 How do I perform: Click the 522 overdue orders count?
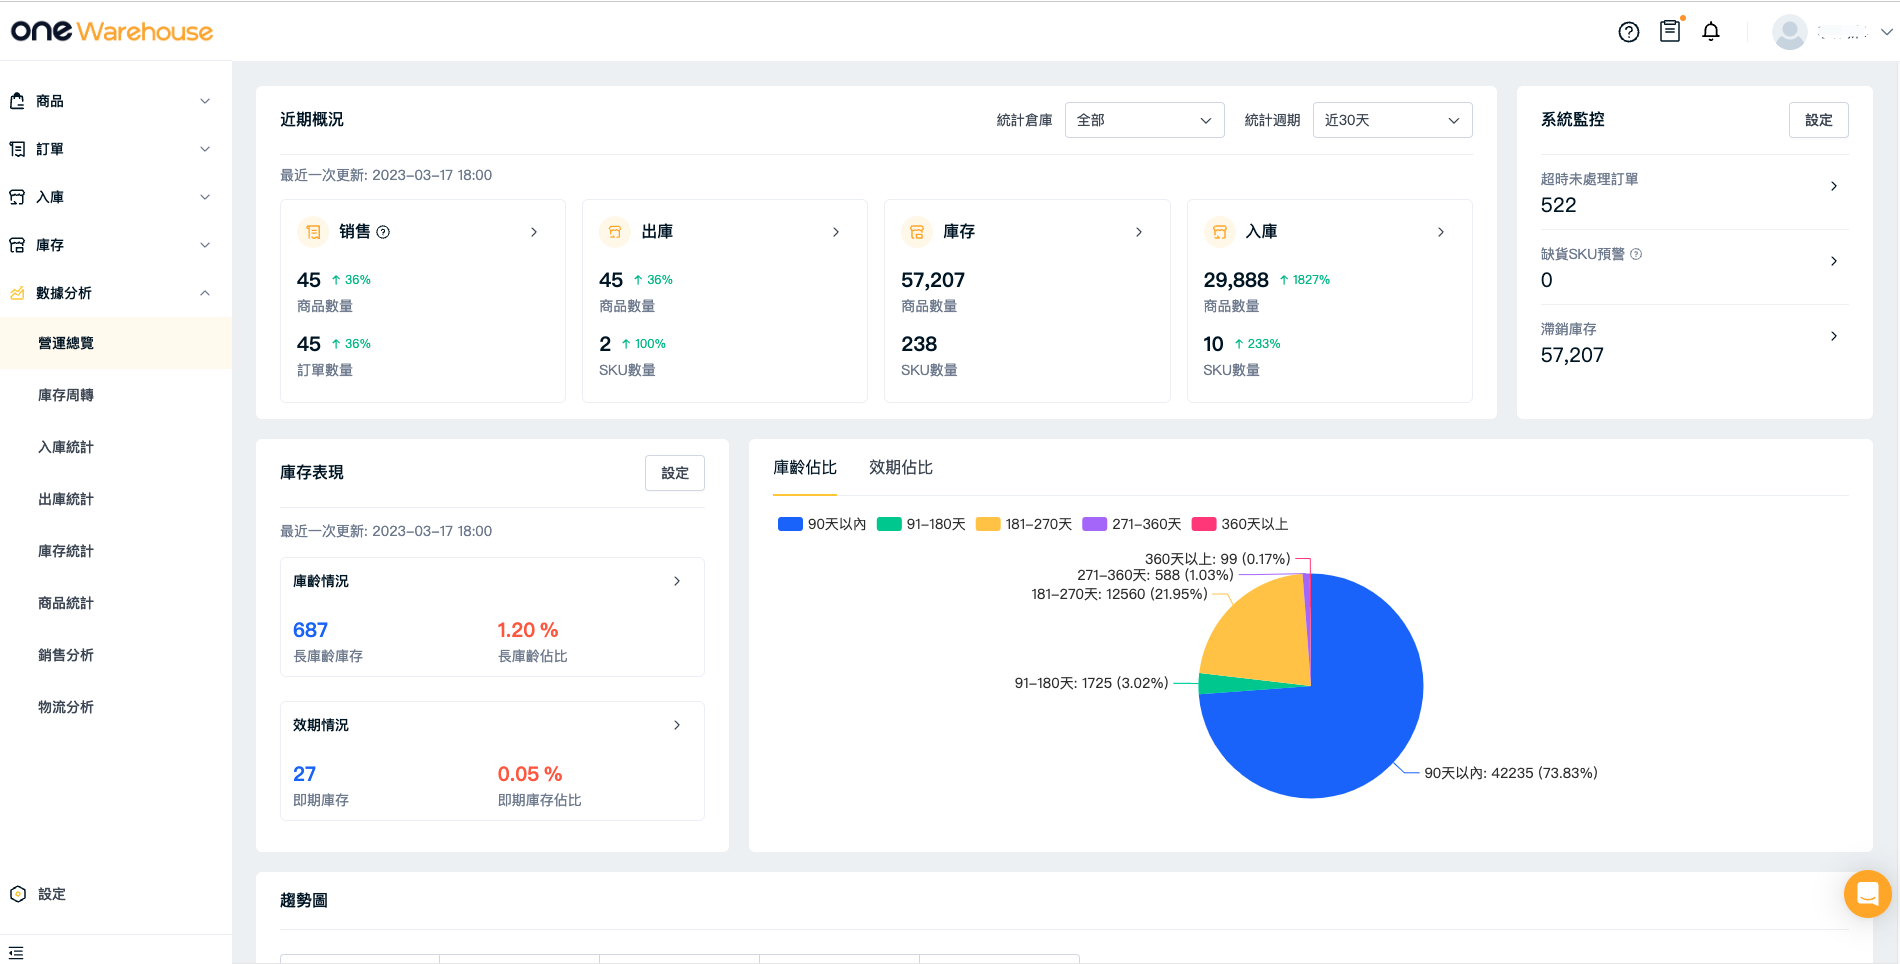[1558, 205]
